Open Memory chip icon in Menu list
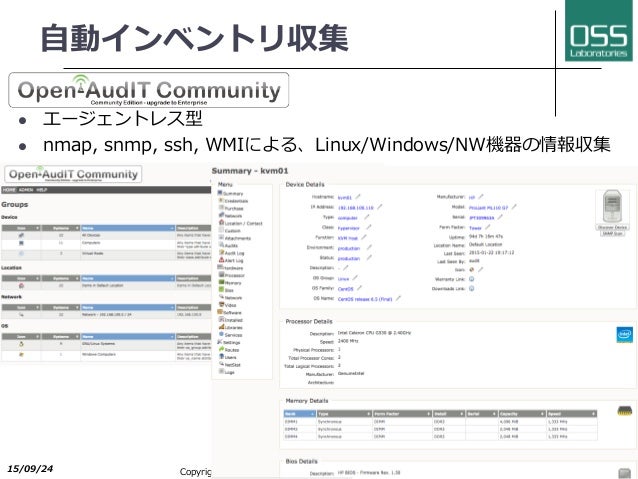 pos(221,282)
